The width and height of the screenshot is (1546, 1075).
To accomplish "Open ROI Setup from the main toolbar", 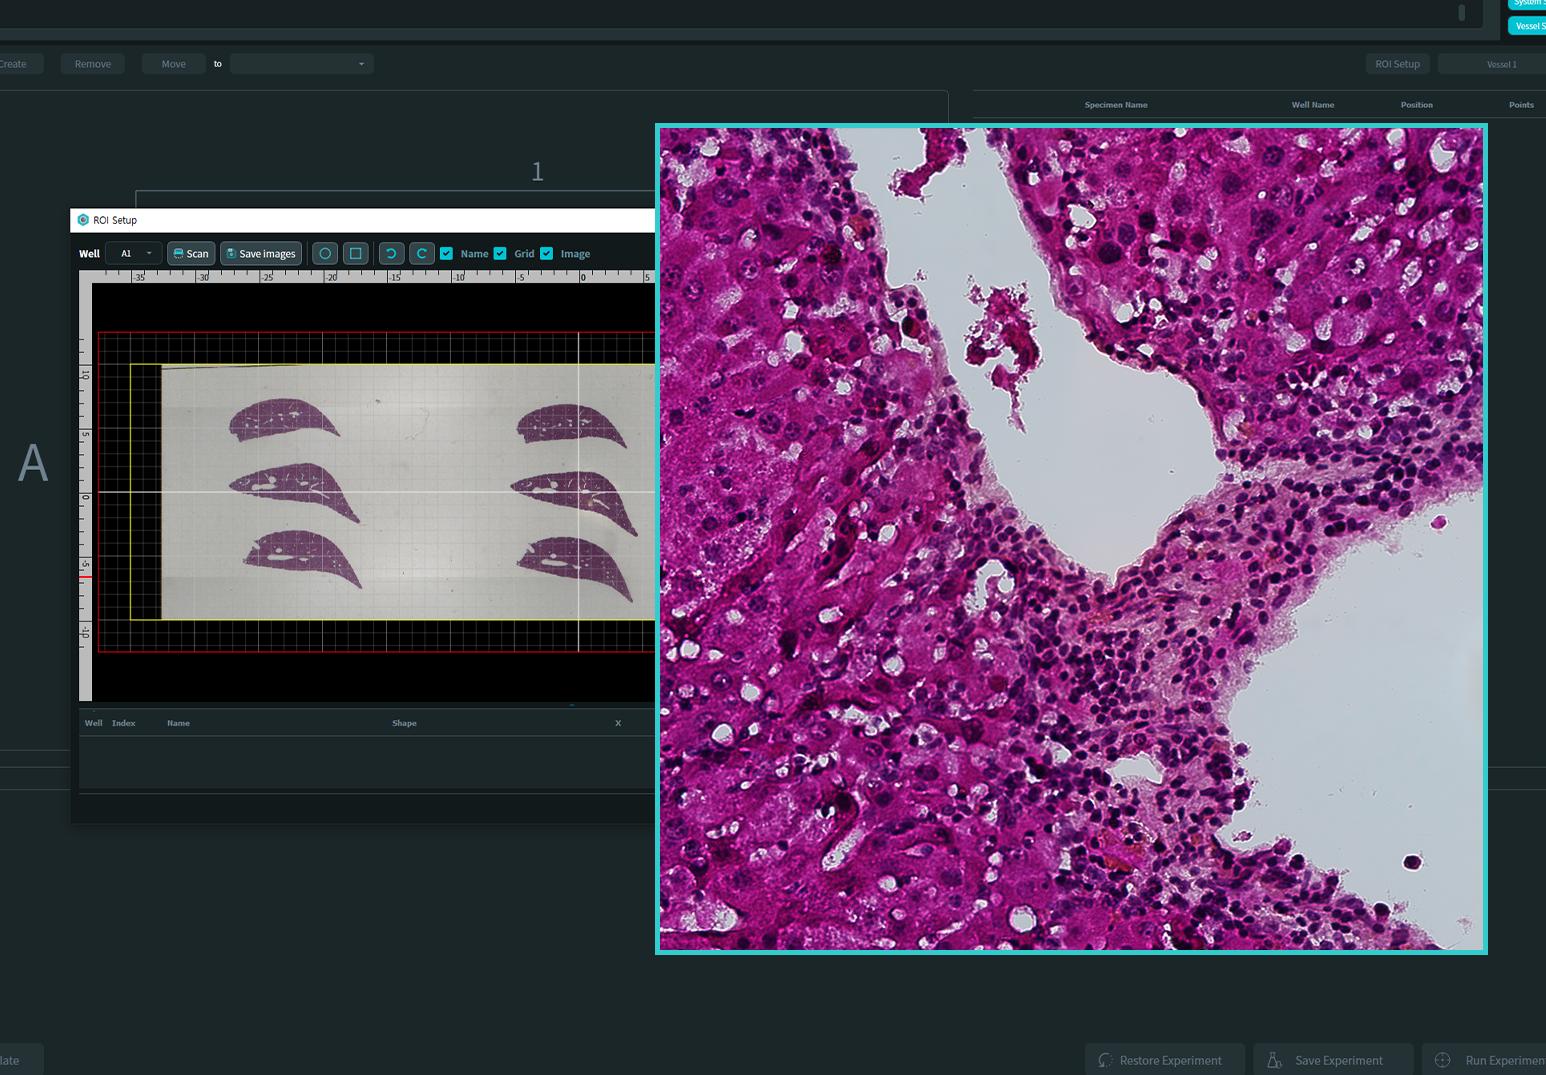I will [x=1397, y=64].
